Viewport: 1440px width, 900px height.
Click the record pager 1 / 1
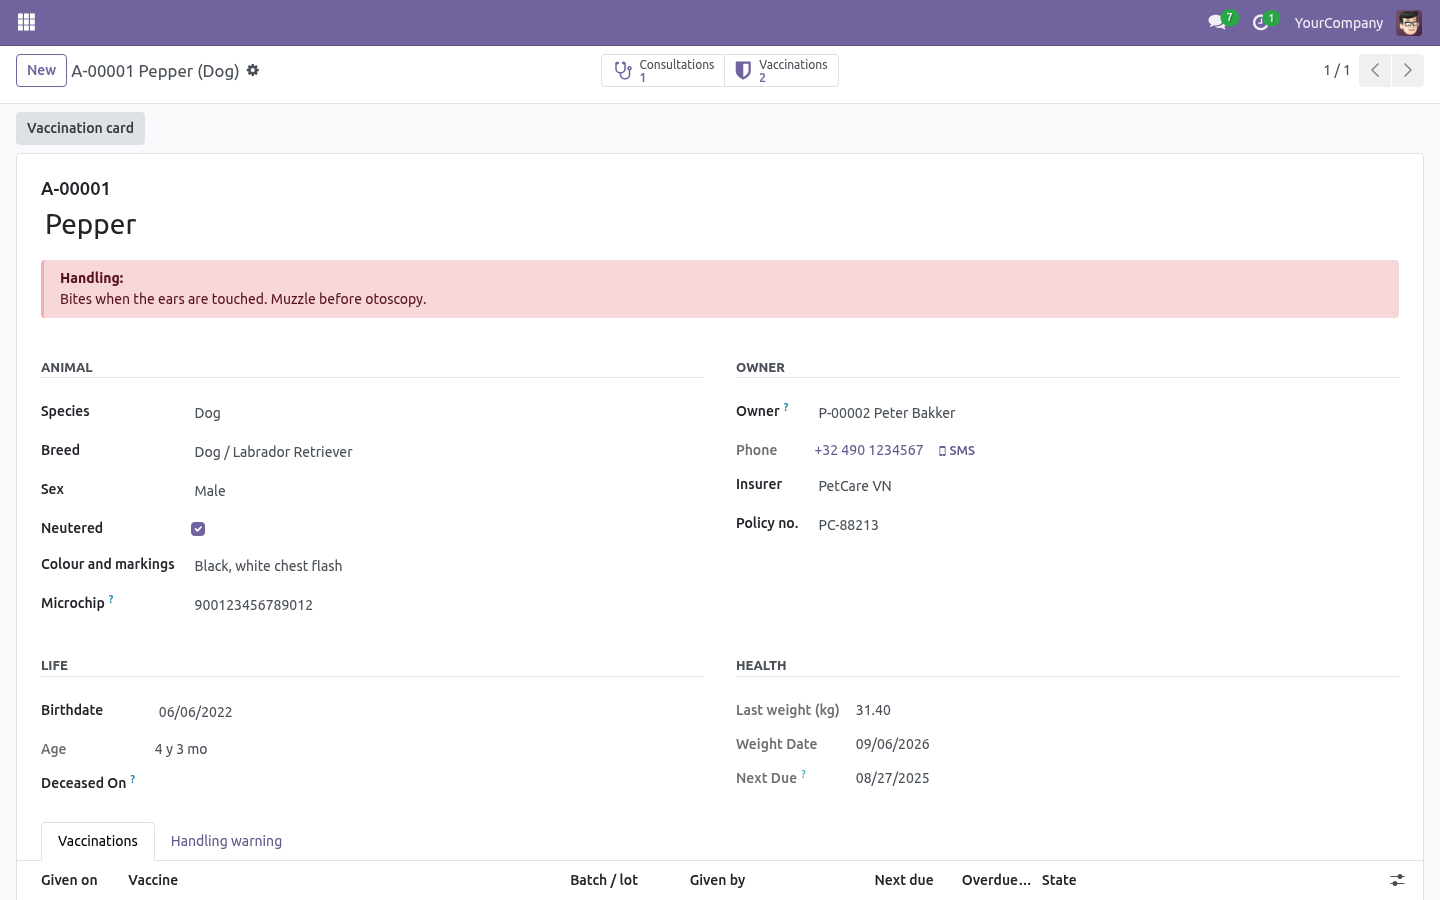pos(1337,70)
